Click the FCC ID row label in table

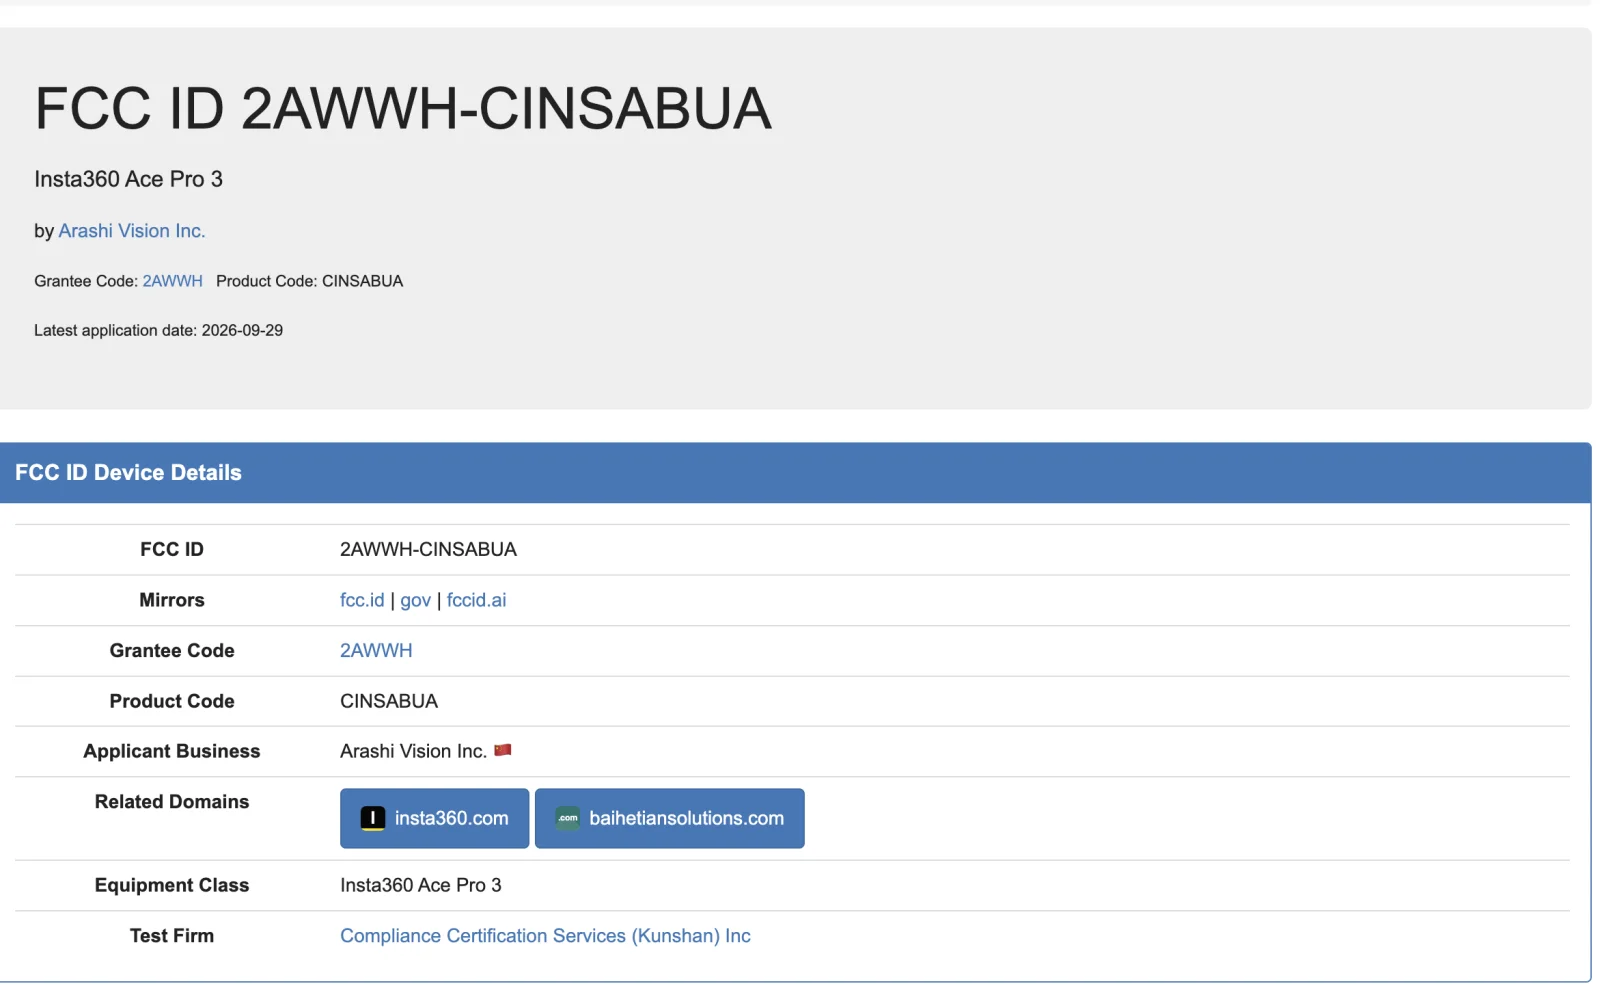[172, 550]
